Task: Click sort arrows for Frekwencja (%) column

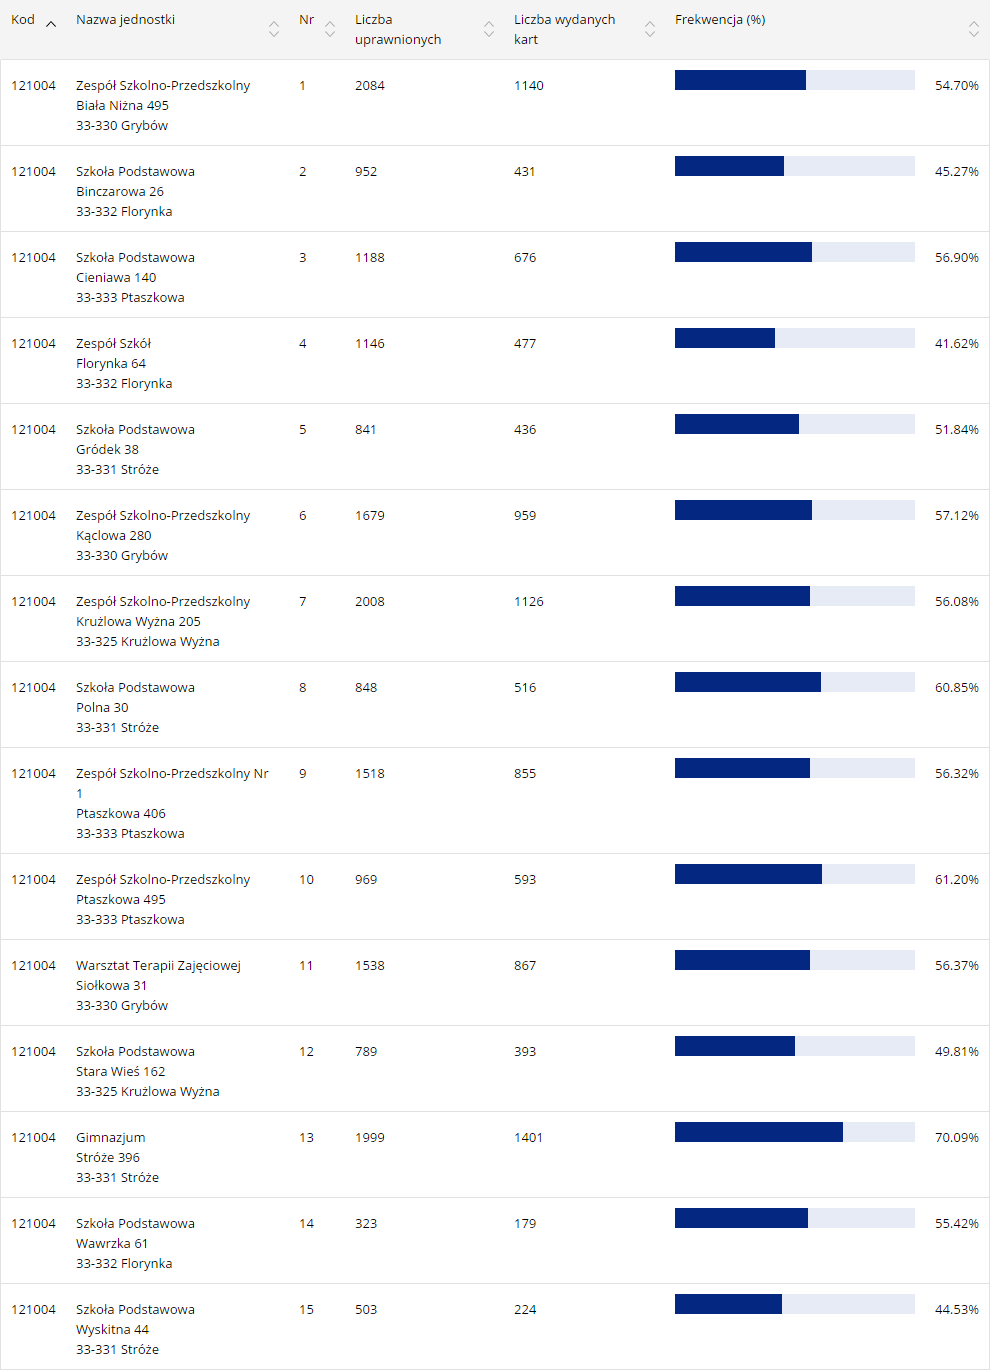Action: pyautogui.click(x=974, y=30)
